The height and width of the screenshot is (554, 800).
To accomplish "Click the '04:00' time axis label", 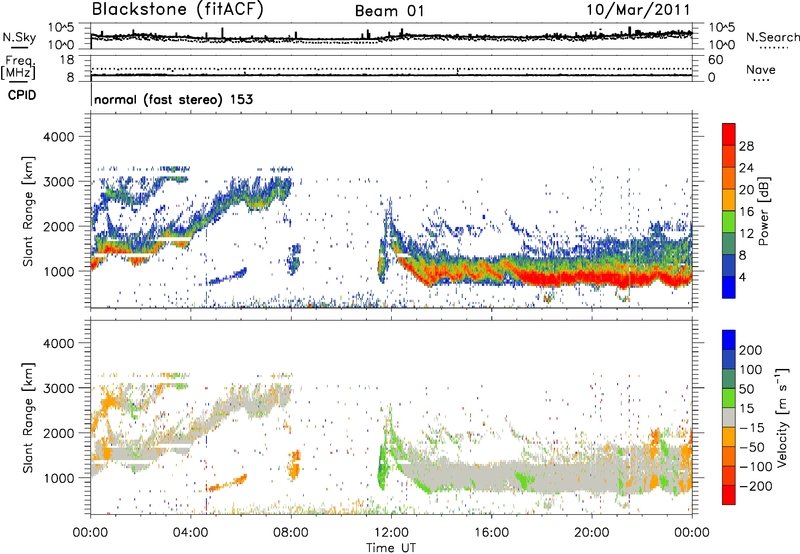I will click(191, 533).
